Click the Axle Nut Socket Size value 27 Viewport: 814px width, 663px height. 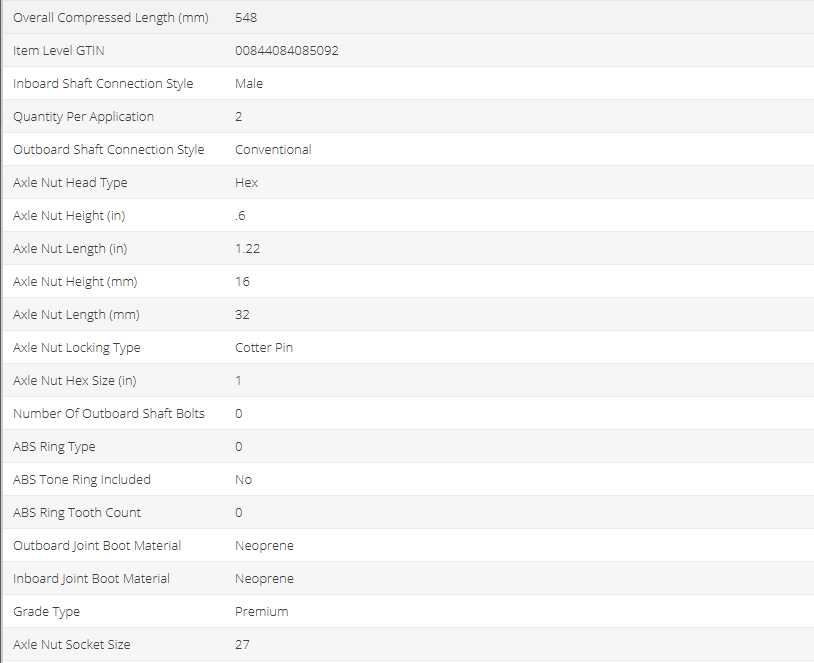(242, 645)
